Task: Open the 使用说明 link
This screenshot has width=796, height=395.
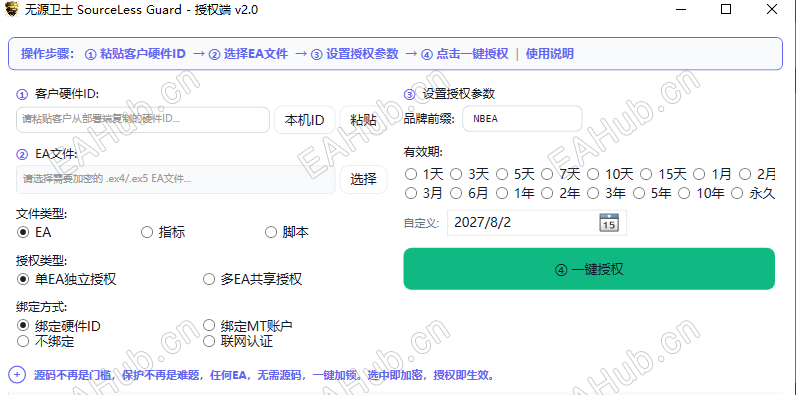Action: pos(550,54)
